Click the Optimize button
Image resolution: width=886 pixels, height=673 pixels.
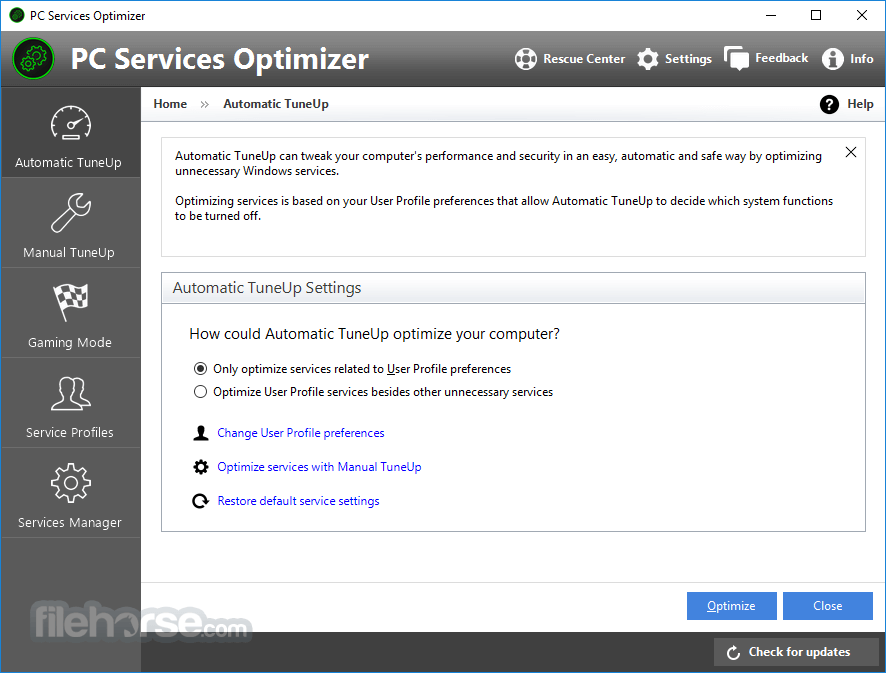click(x=731, y=606)
